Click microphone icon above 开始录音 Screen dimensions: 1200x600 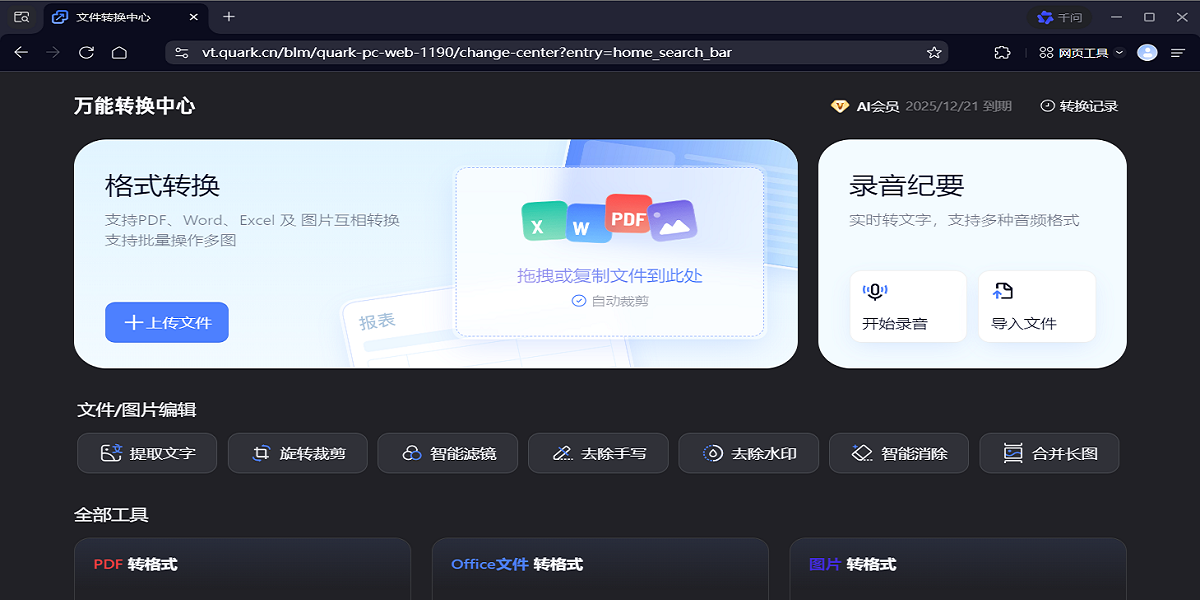875,291
